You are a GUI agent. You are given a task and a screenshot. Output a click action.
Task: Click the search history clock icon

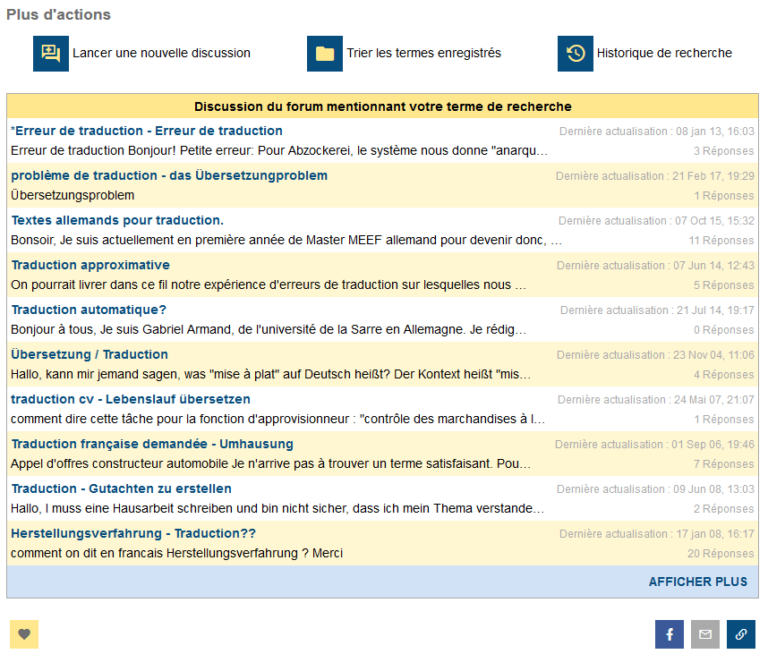pyautogui.click(x=576, y=53)
